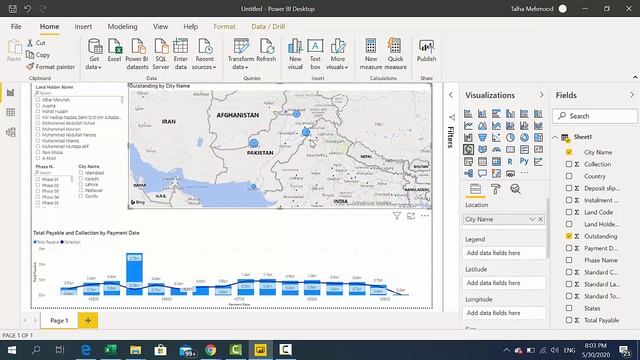Viewport: 640px width, 360px height.
Task: Add a new page with the plus button
Action: (88, 320)
